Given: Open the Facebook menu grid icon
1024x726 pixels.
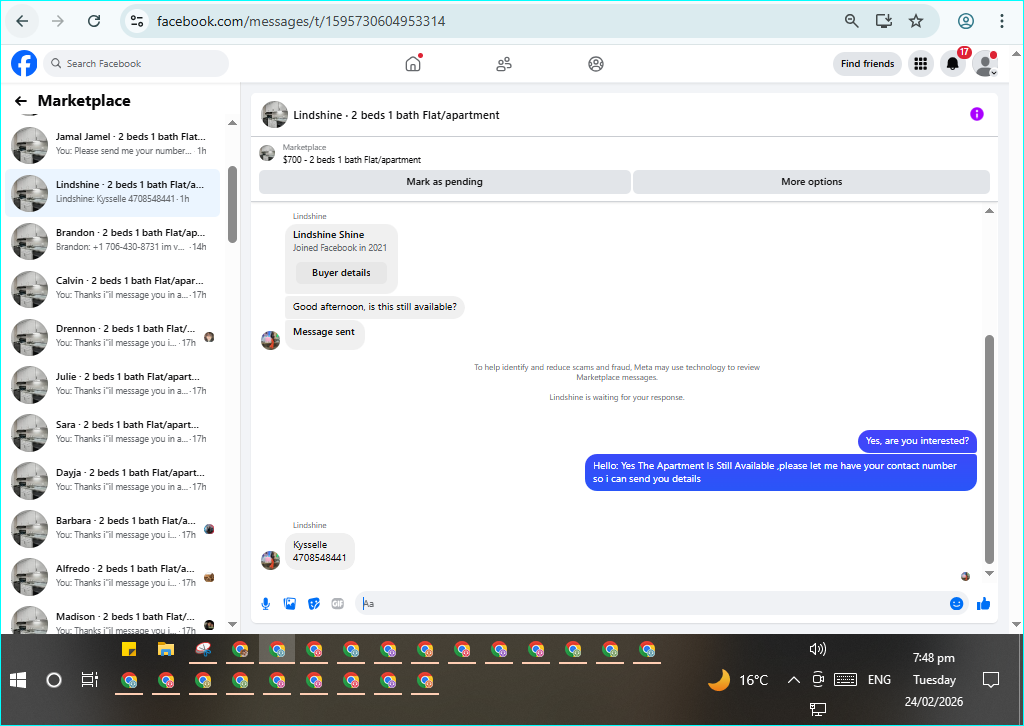Looking at the screenshot, I should click(920, 63).
